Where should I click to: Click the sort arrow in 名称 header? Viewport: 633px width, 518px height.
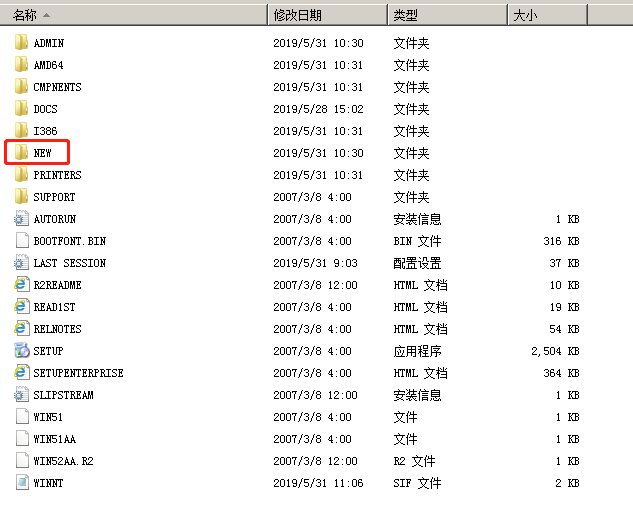coord(47,15)
